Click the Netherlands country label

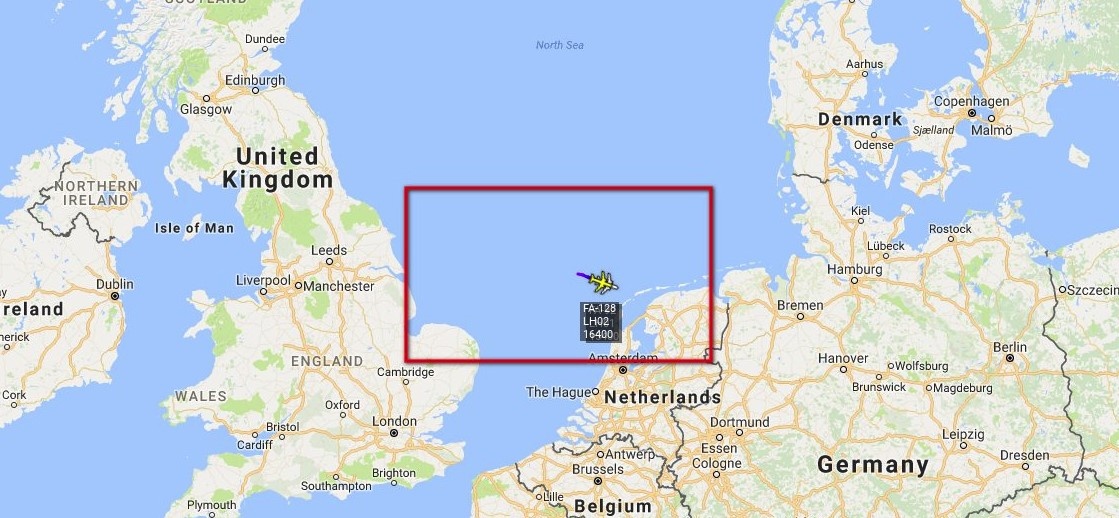point(663,397)
